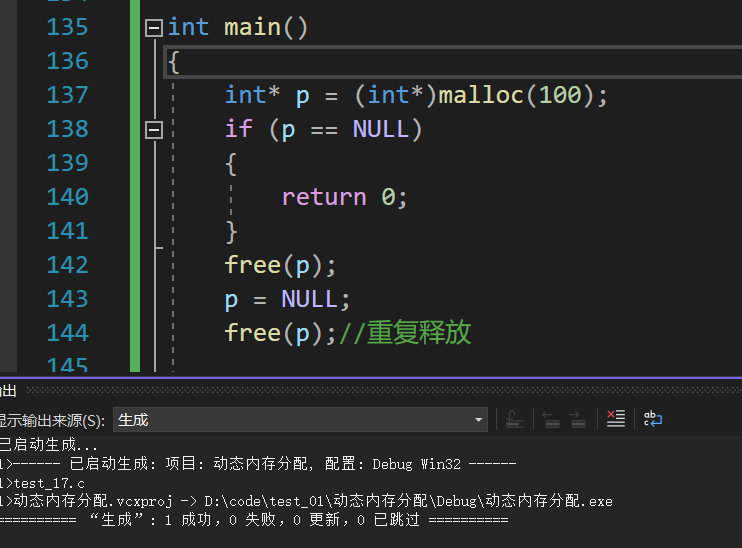
Task: Click the clear all output icon
Action: point(616,419)
